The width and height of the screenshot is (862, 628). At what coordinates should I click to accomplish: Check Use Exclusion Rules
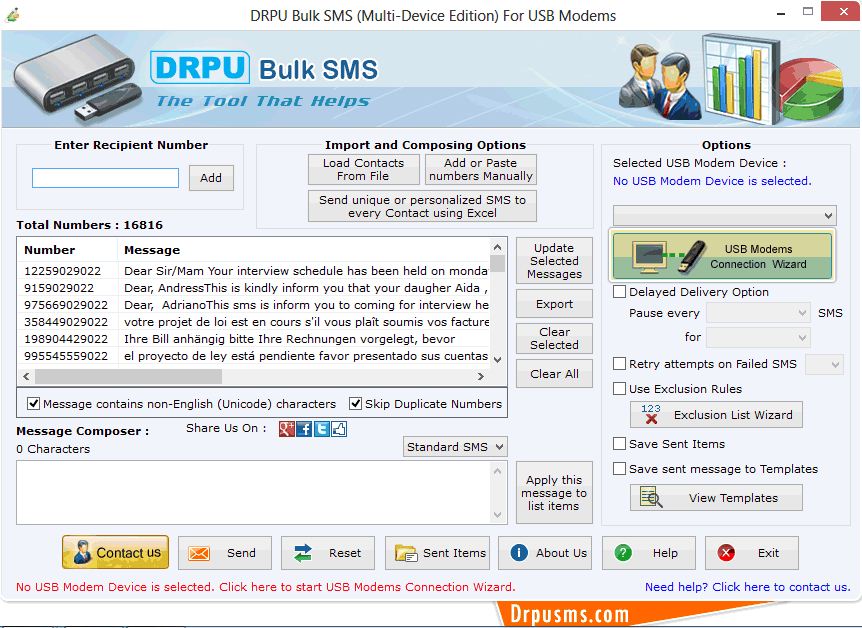620,389
